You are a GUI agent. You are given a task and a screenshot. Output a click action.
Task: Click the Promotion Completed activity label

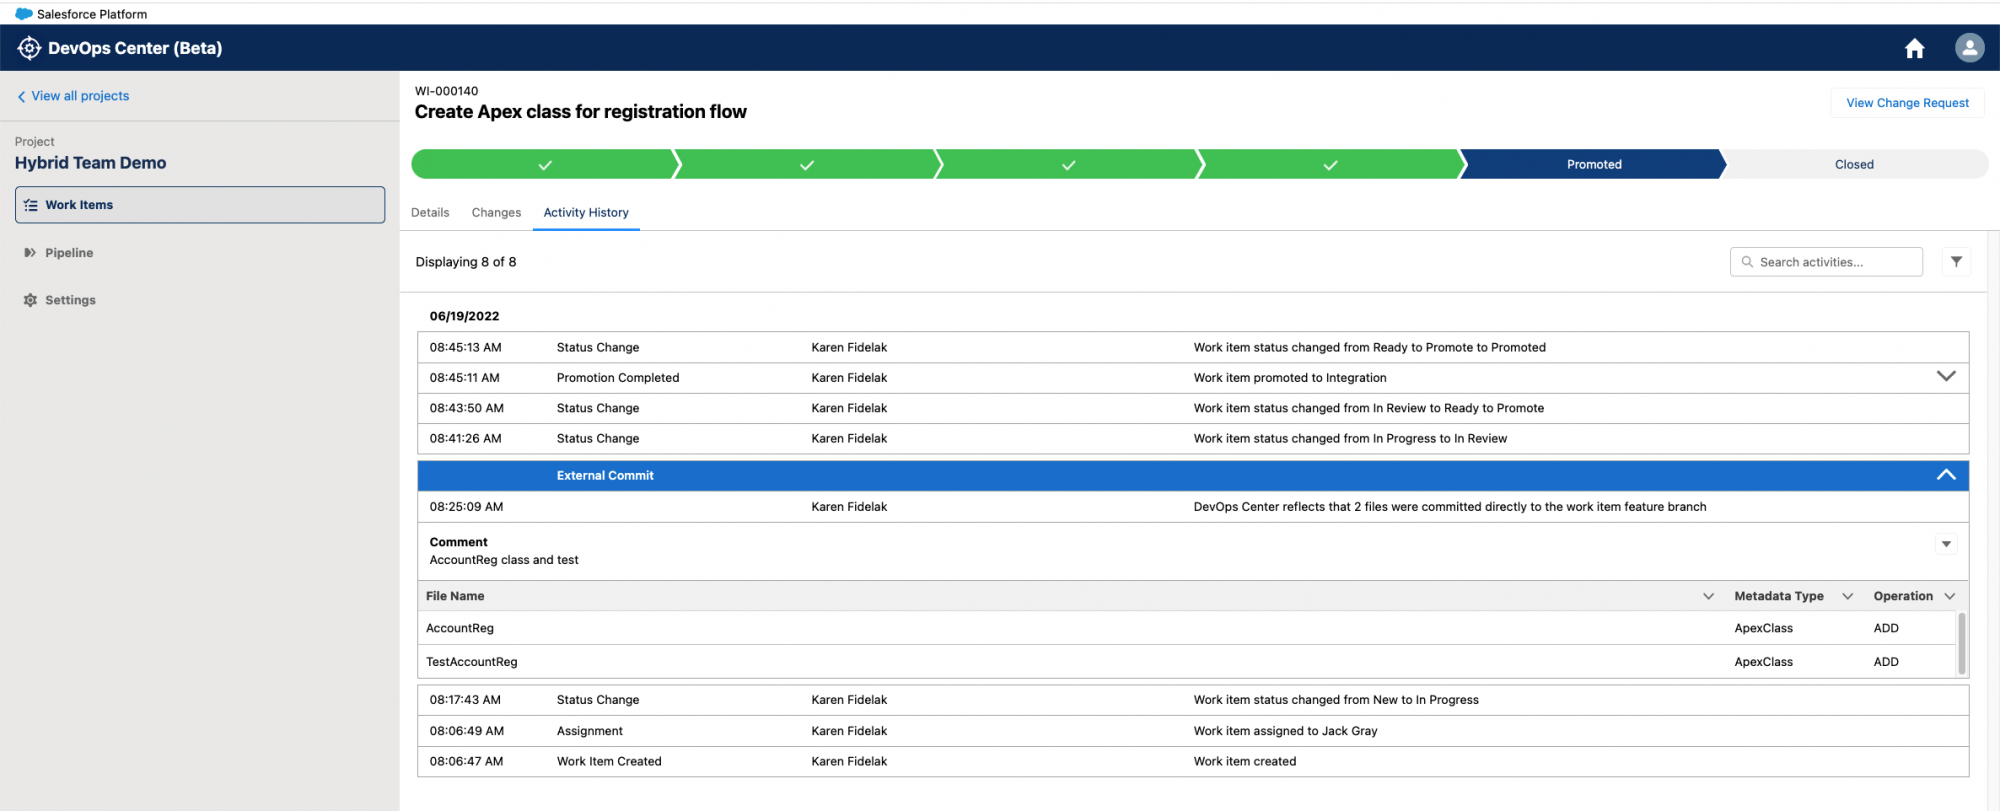(x=618, y=378)
